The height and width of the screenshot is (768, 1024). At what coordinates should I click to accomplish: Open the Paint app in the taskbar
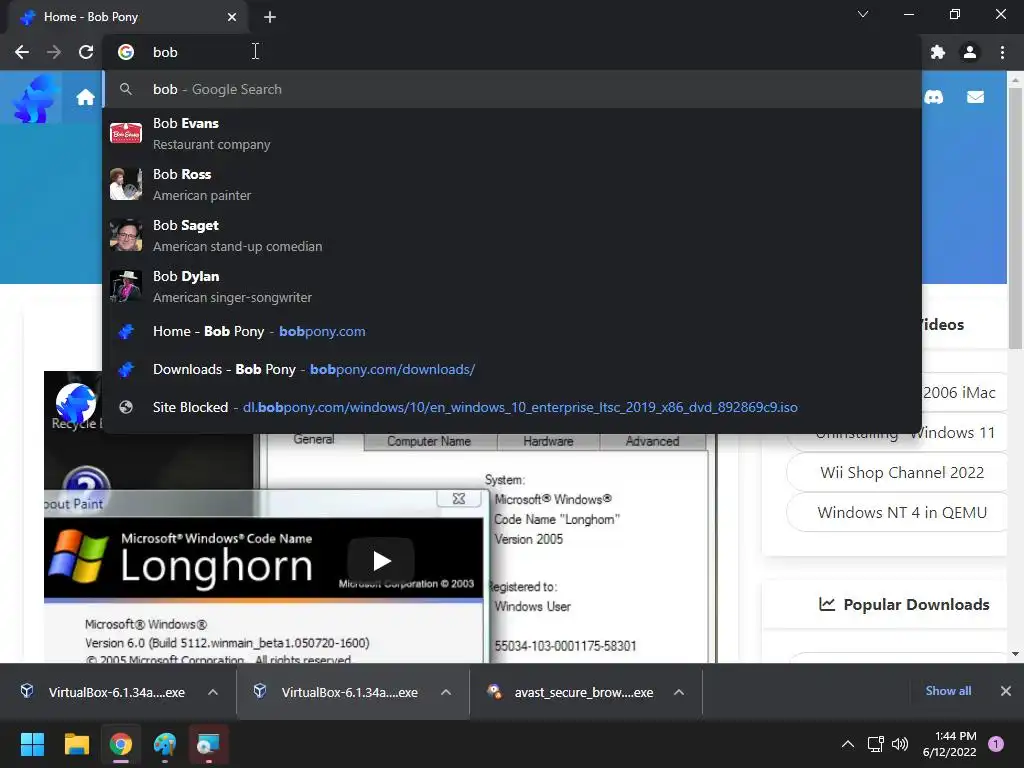165,744
